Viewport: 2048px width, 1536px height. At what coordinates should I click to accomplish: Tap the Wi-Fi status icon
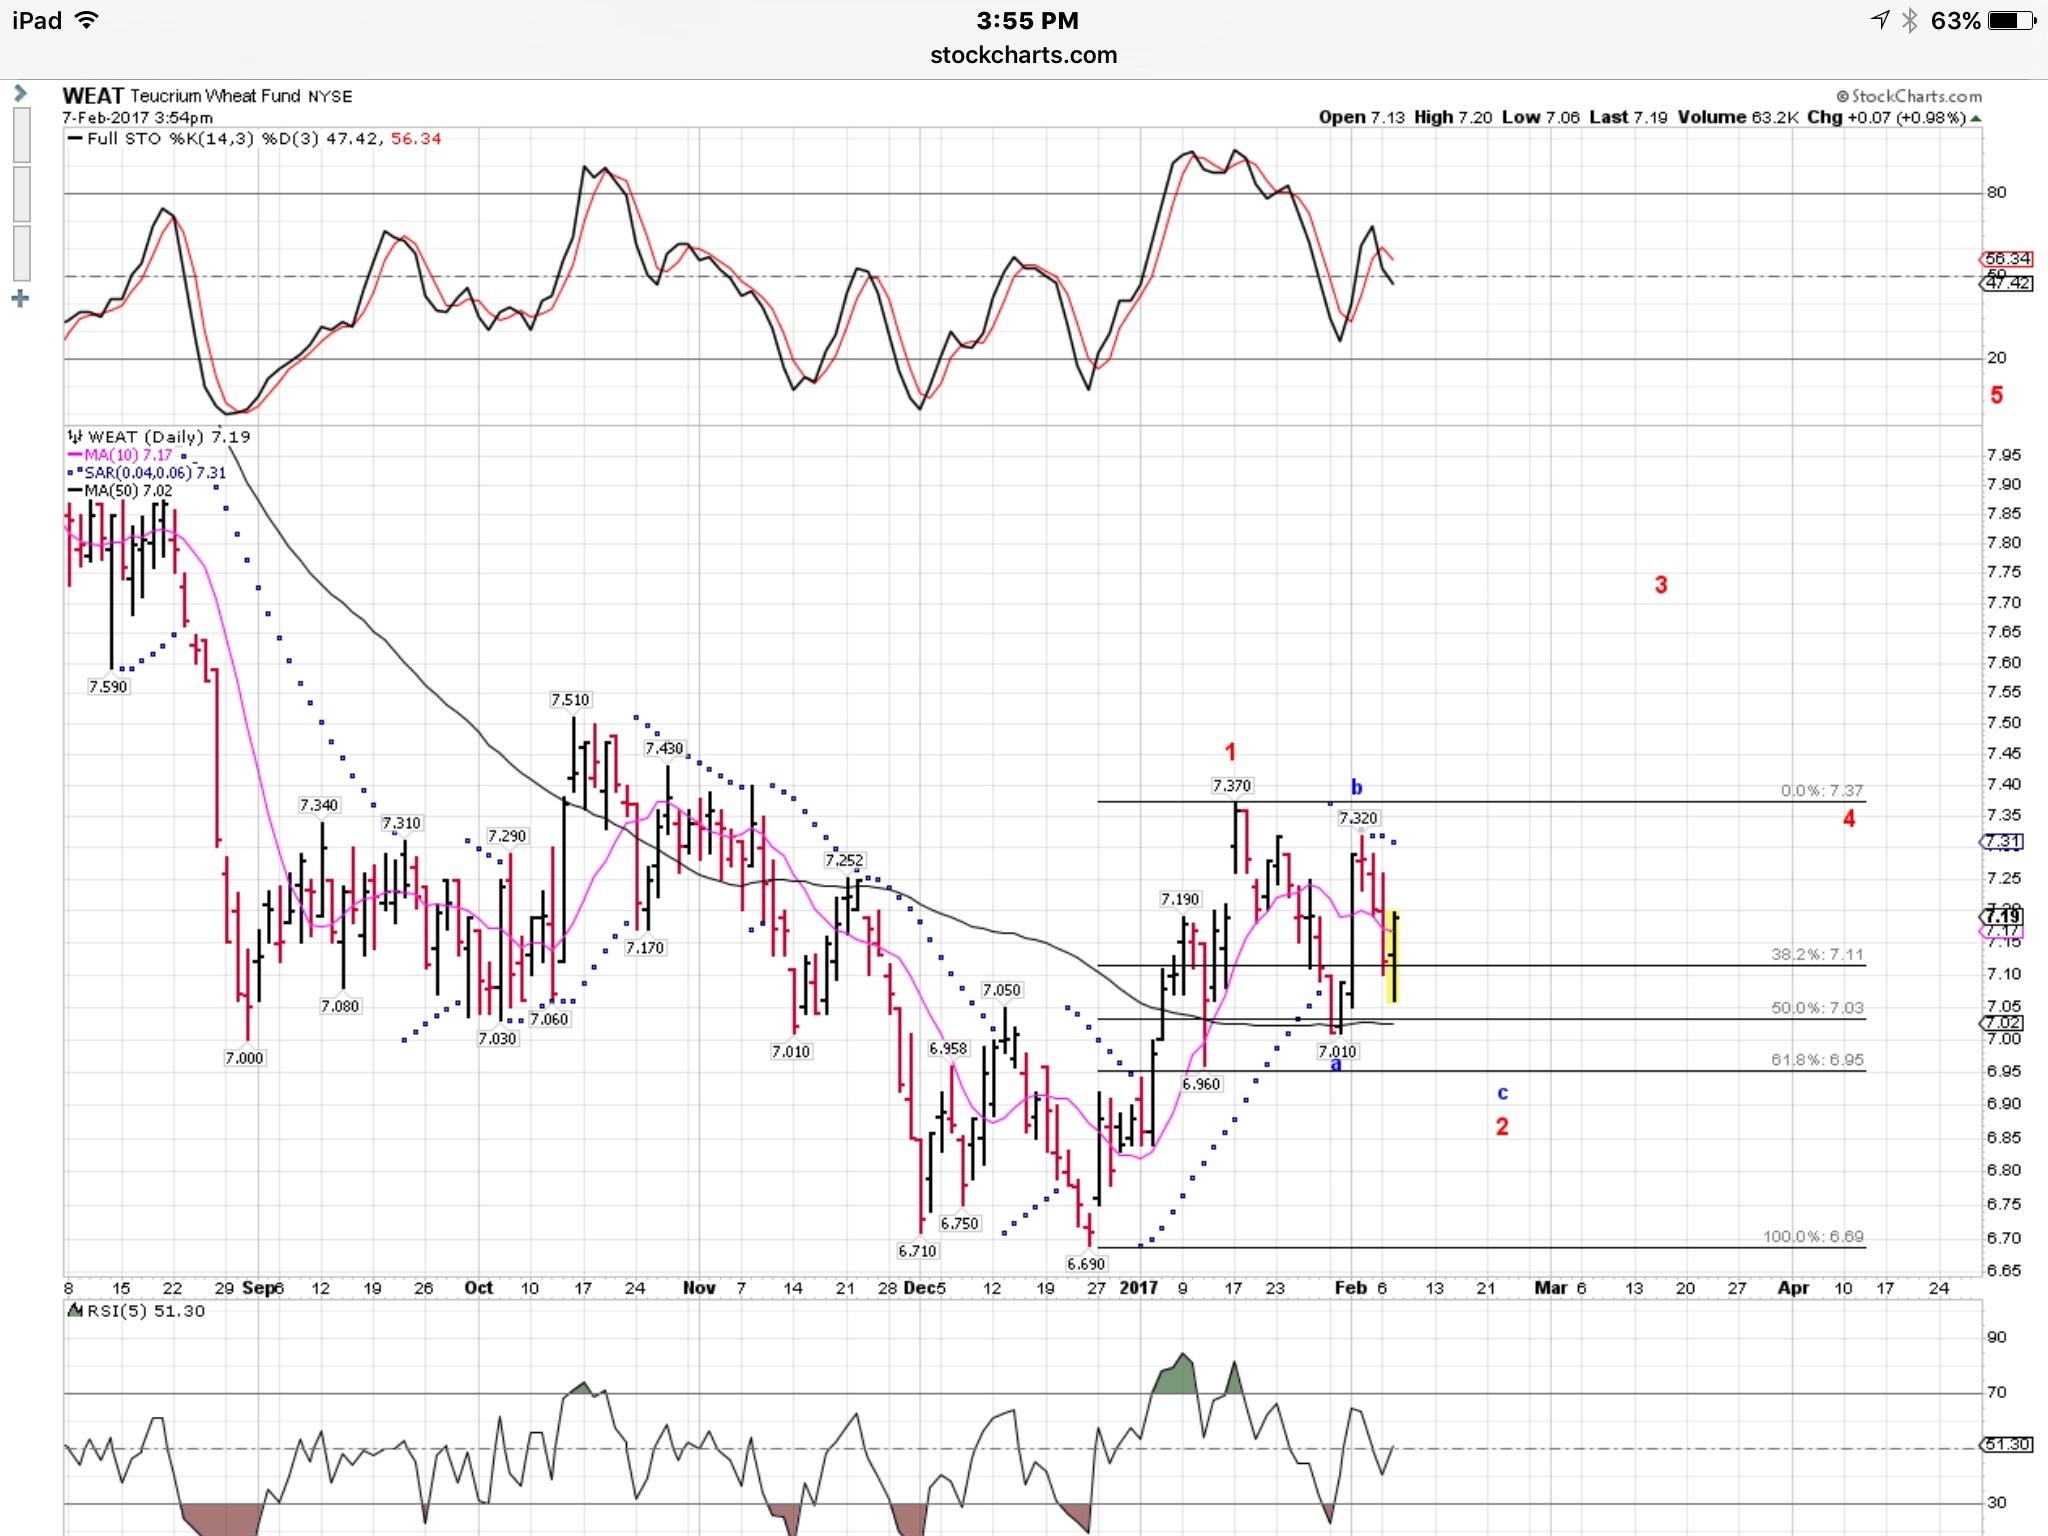tap(87, 20)
